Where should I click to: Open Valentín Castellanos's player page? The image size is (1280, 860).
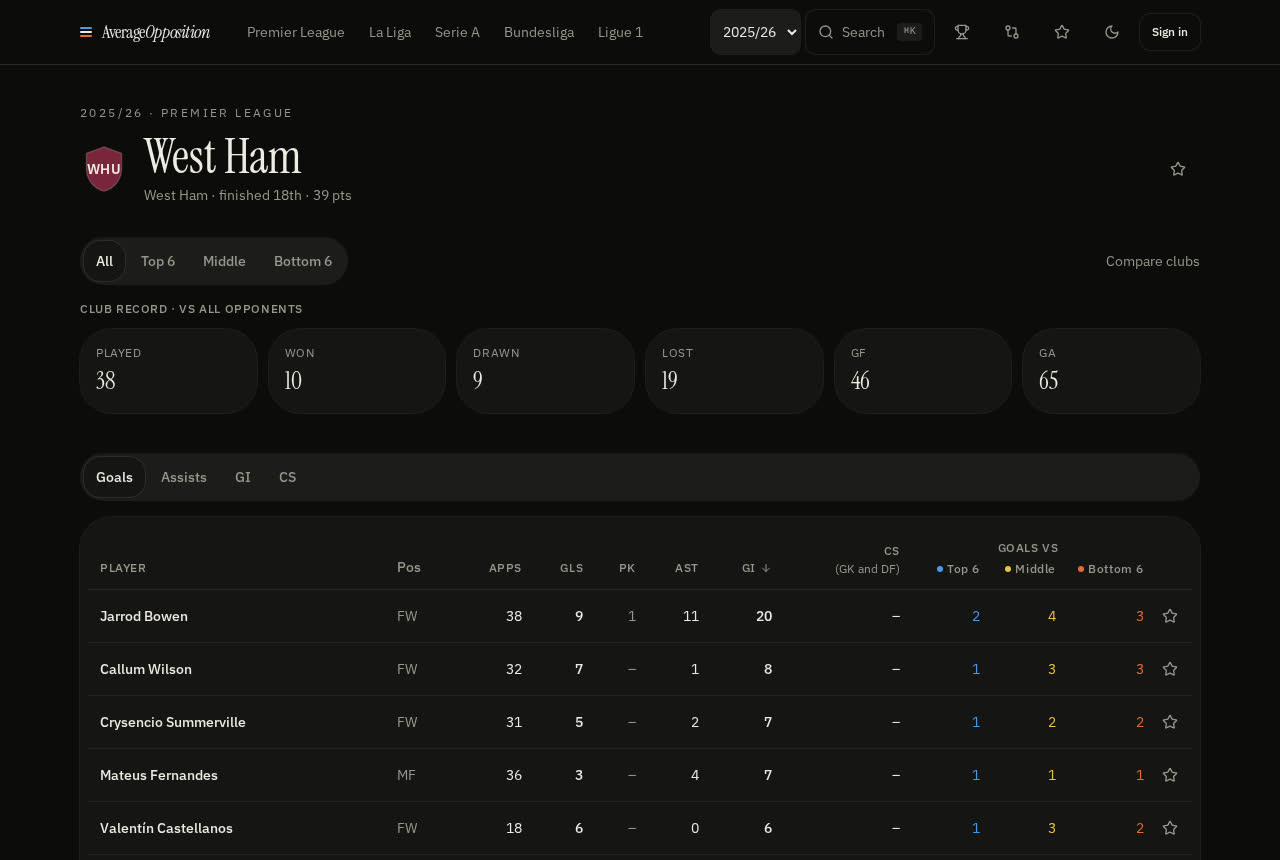click(166, 828)
